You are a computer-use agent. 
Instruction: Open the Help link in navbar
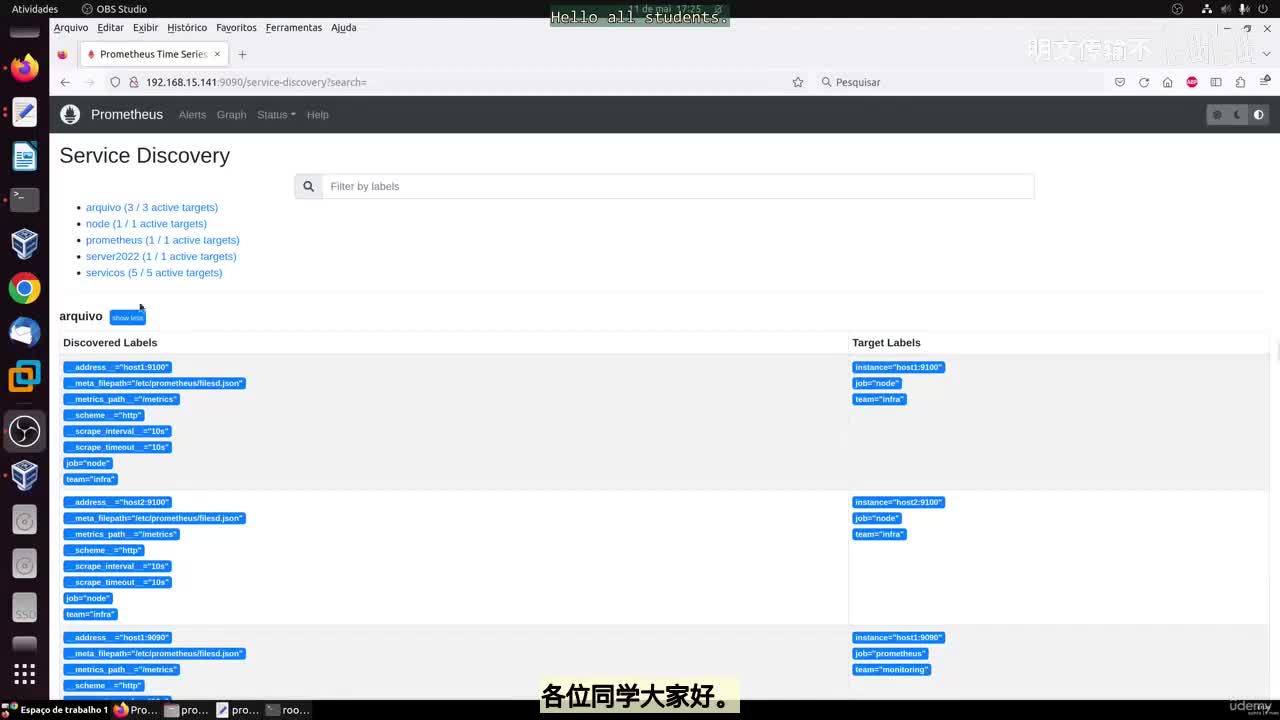[317, 115]
